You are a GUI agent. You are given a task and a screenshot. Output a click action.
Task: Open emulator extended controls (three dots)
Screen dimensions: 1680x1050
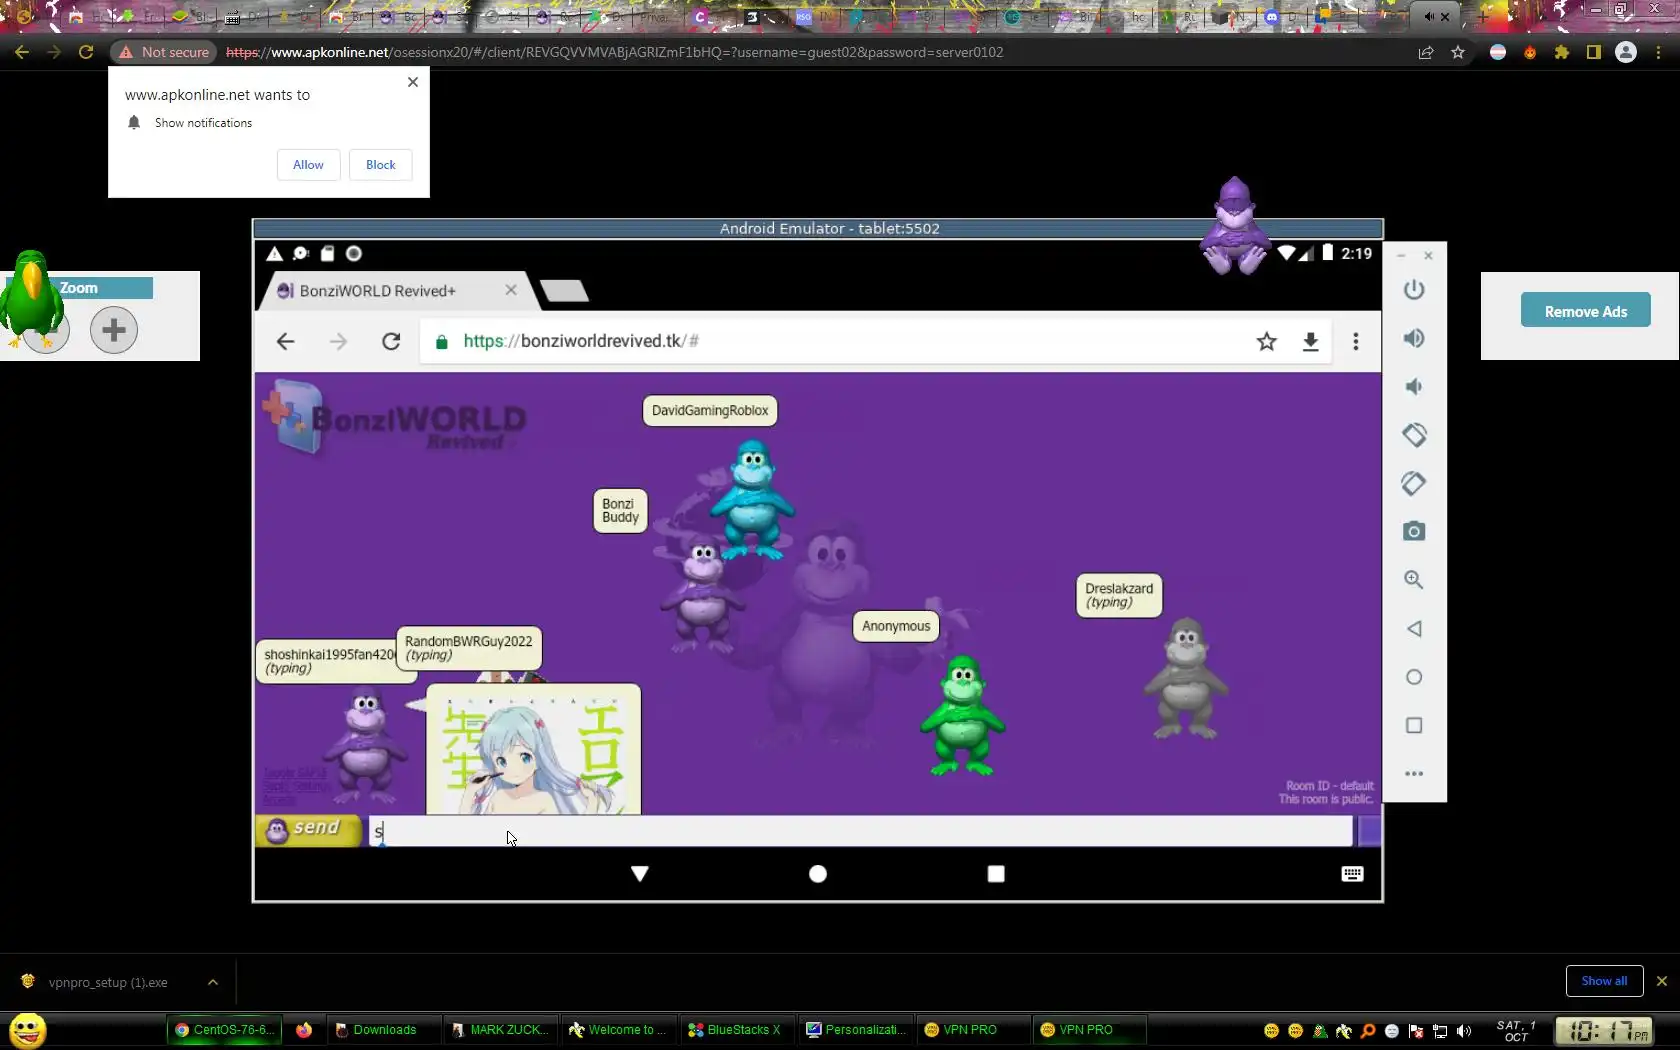(1413, 773)
